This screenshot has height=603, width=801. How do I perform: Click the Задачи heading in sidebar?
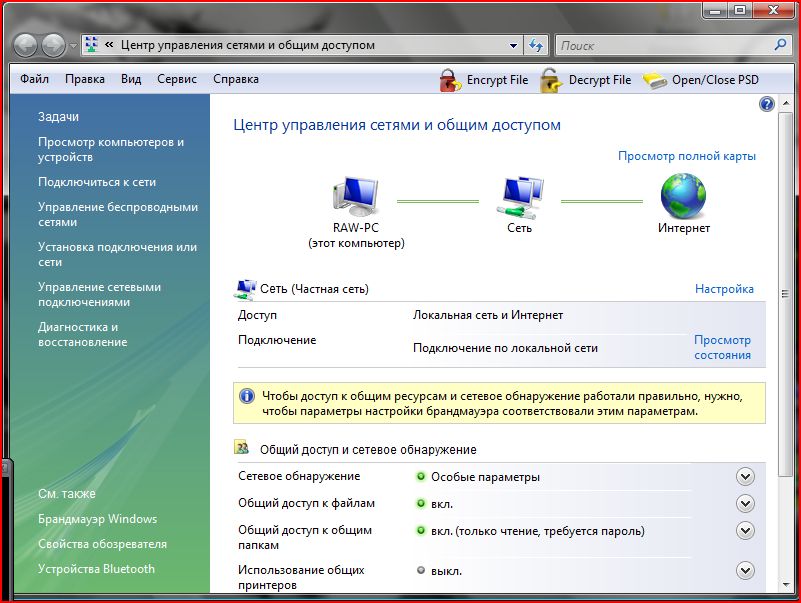[58, 117]
